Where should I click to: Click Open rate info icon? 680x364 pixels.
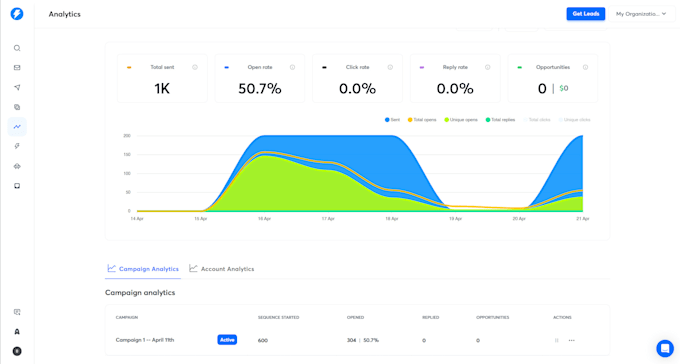[x=292, y=67]
